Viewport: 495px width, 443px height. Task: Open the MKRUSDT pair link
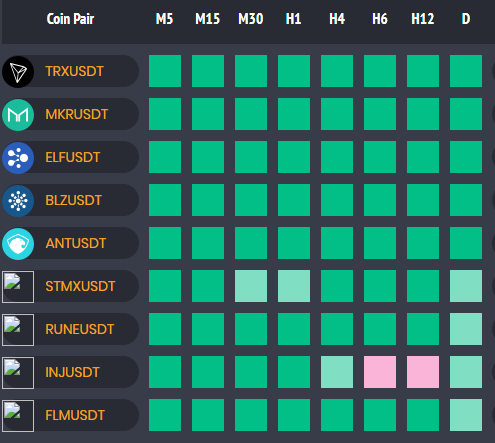pyautogui.click(x=77, y=114)
